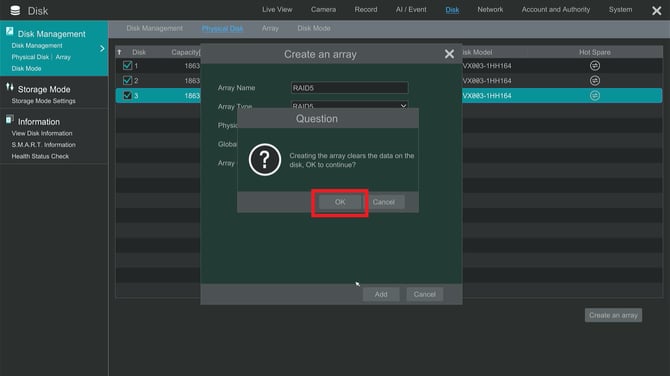Click the Hot Spare column header
The height and width of the screenshot is (376, 670).
tap(594, 52)
